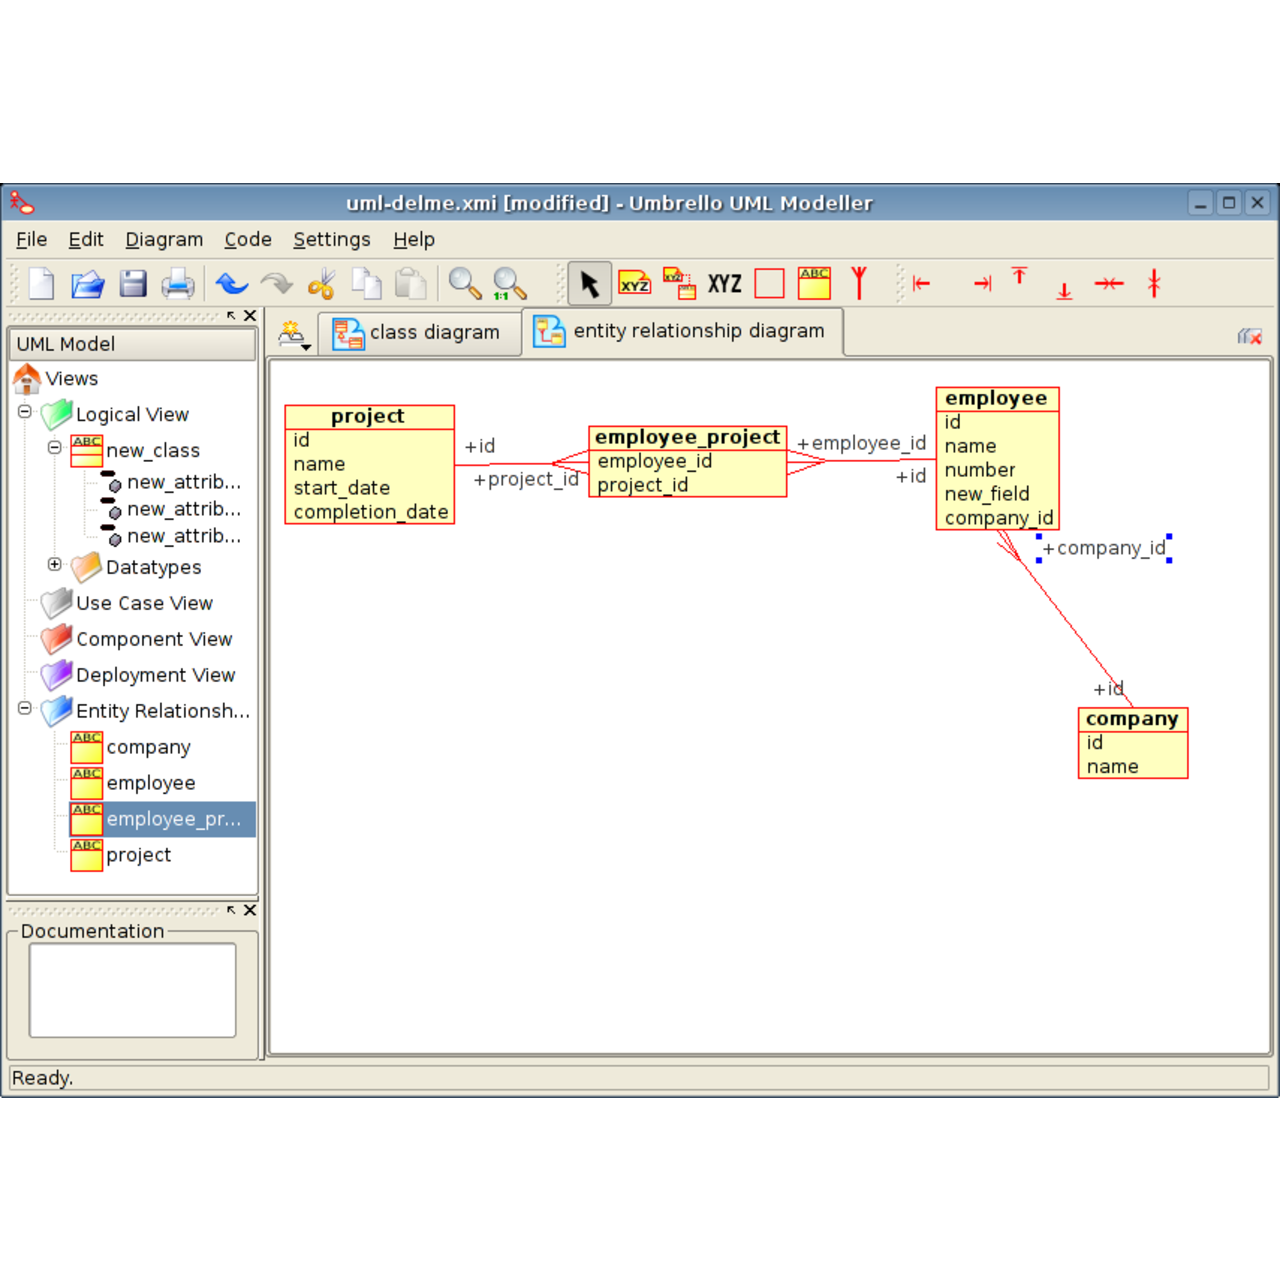Collapse the Logical View branch
This screenshot has width=1280, height=1280.
tap(22, 414)
